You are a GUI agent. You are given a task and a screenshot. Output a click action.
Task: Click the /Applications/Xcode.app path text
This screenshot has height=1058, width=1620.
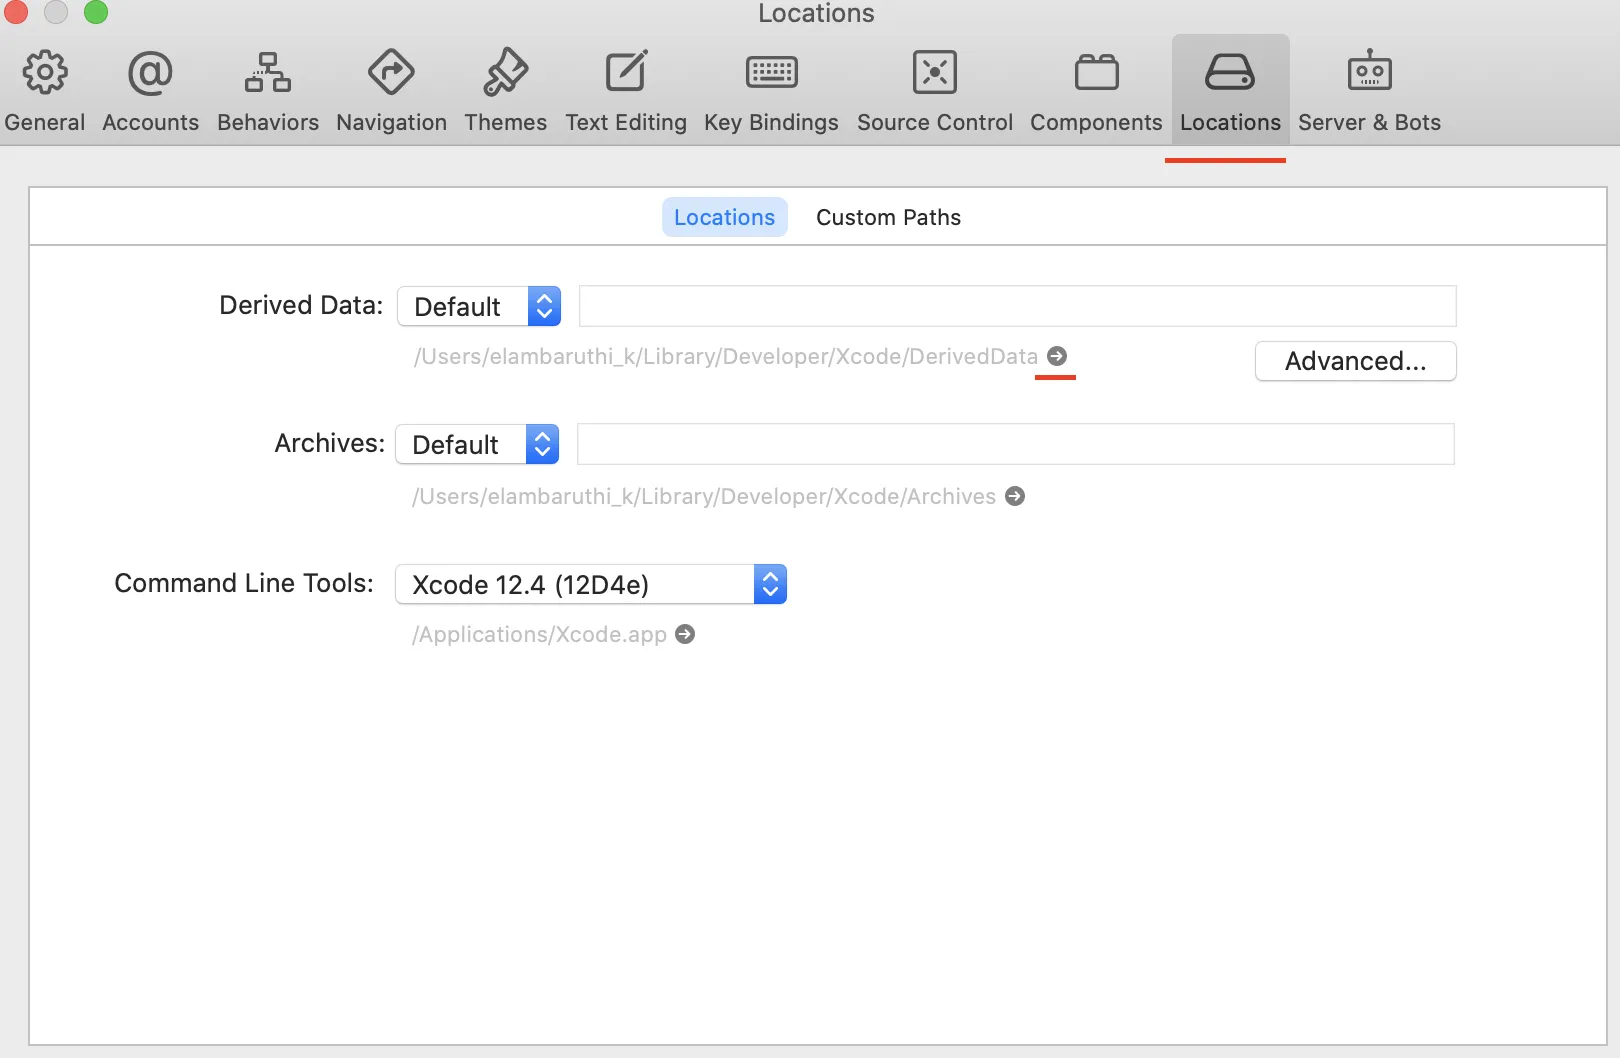pos(539,634)
